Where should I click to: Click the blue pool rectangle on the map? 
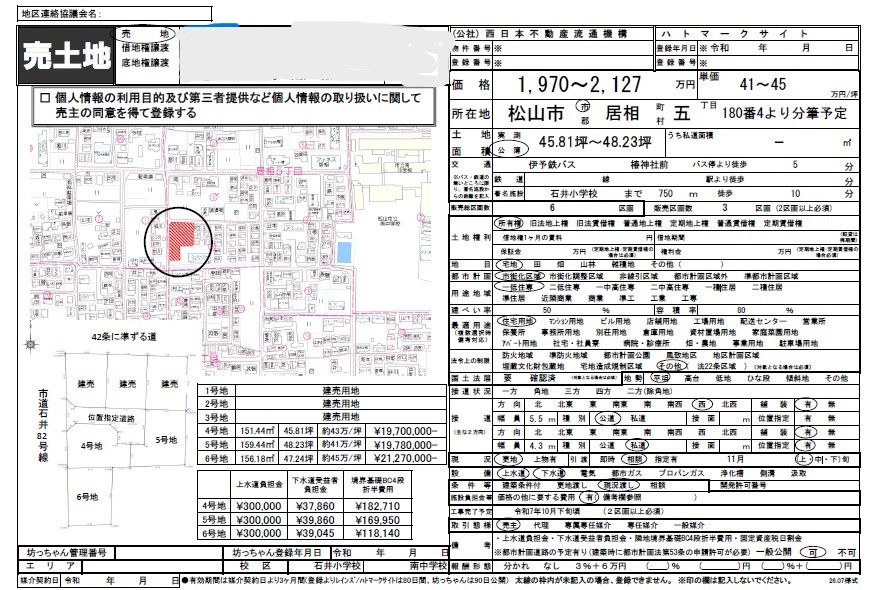point(344,252)
